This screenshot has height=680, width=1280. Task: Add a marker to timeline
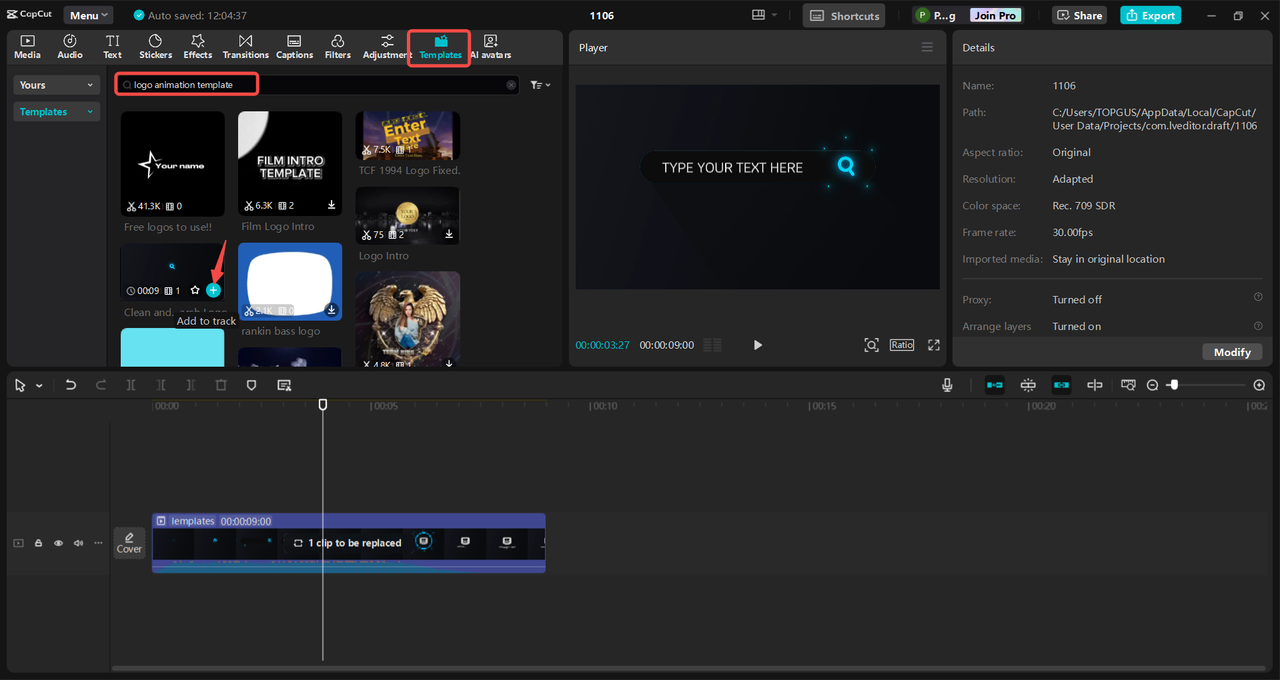pyautogui.click(x=251, y=385)
